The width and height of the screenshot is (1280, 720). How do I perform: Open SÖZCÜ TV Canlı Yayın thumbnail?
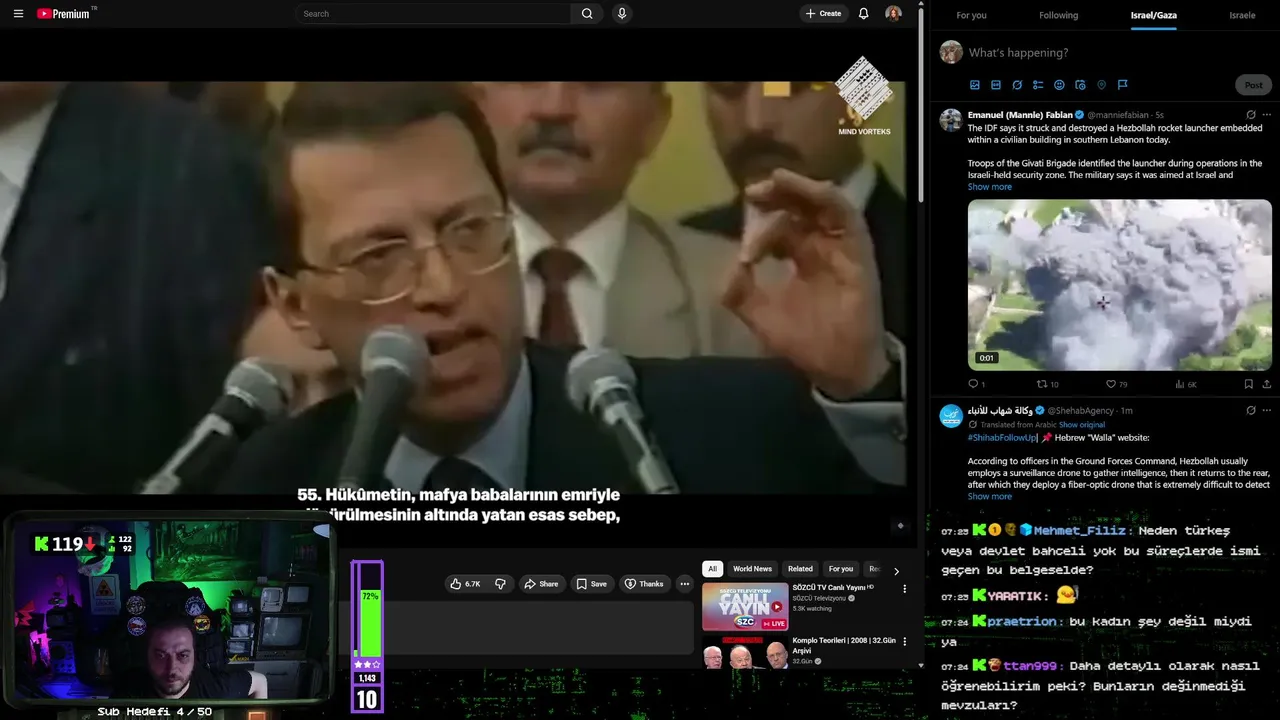click(745, 607)
